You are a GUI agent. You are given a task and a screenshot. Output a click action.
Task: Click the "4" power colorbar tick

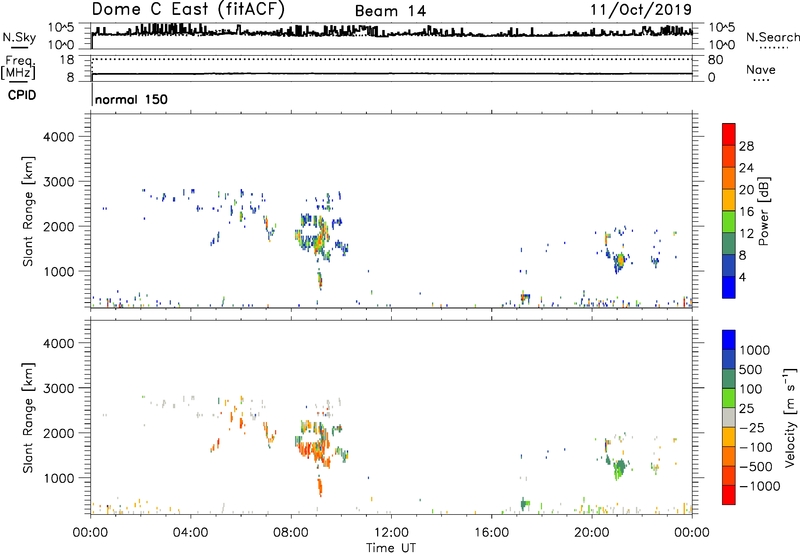pos(742,277)
